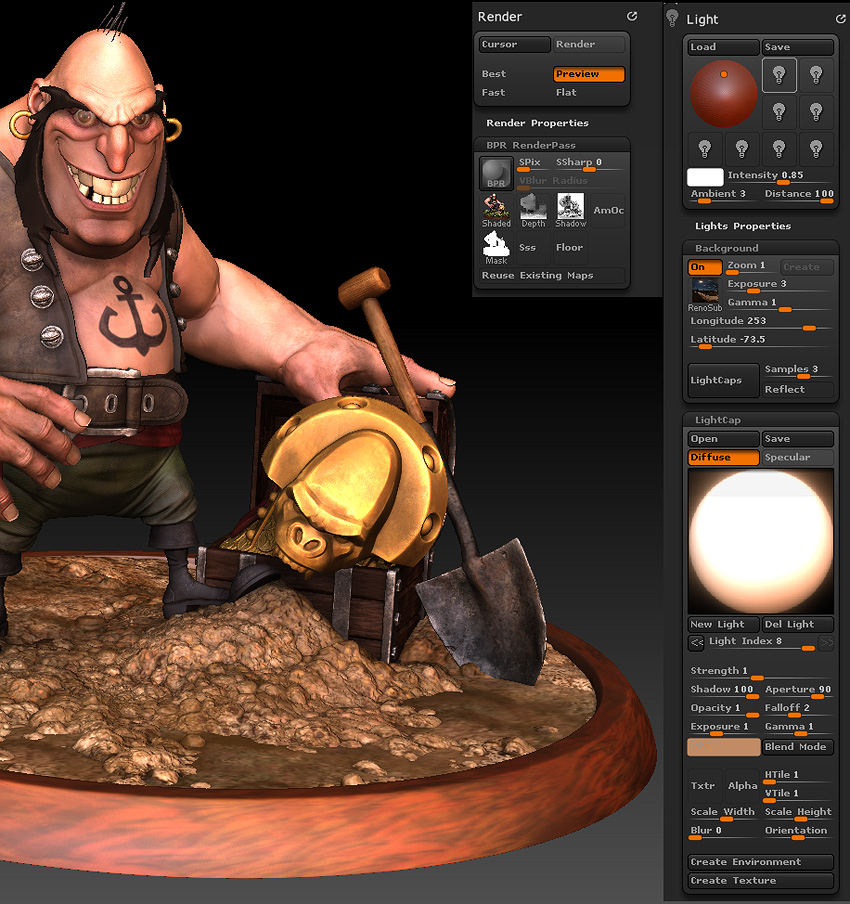This screenshot has height=904, width=850.
Task: Click Sss render pass button
Action: pos(533,247)
